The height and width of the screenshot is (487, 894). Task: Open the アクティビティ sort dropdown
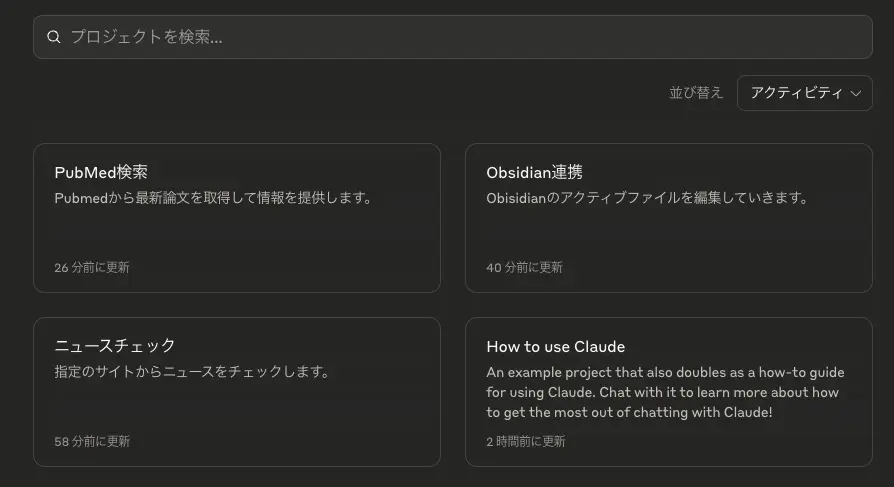pyautogui.click(x=803, y=93)
